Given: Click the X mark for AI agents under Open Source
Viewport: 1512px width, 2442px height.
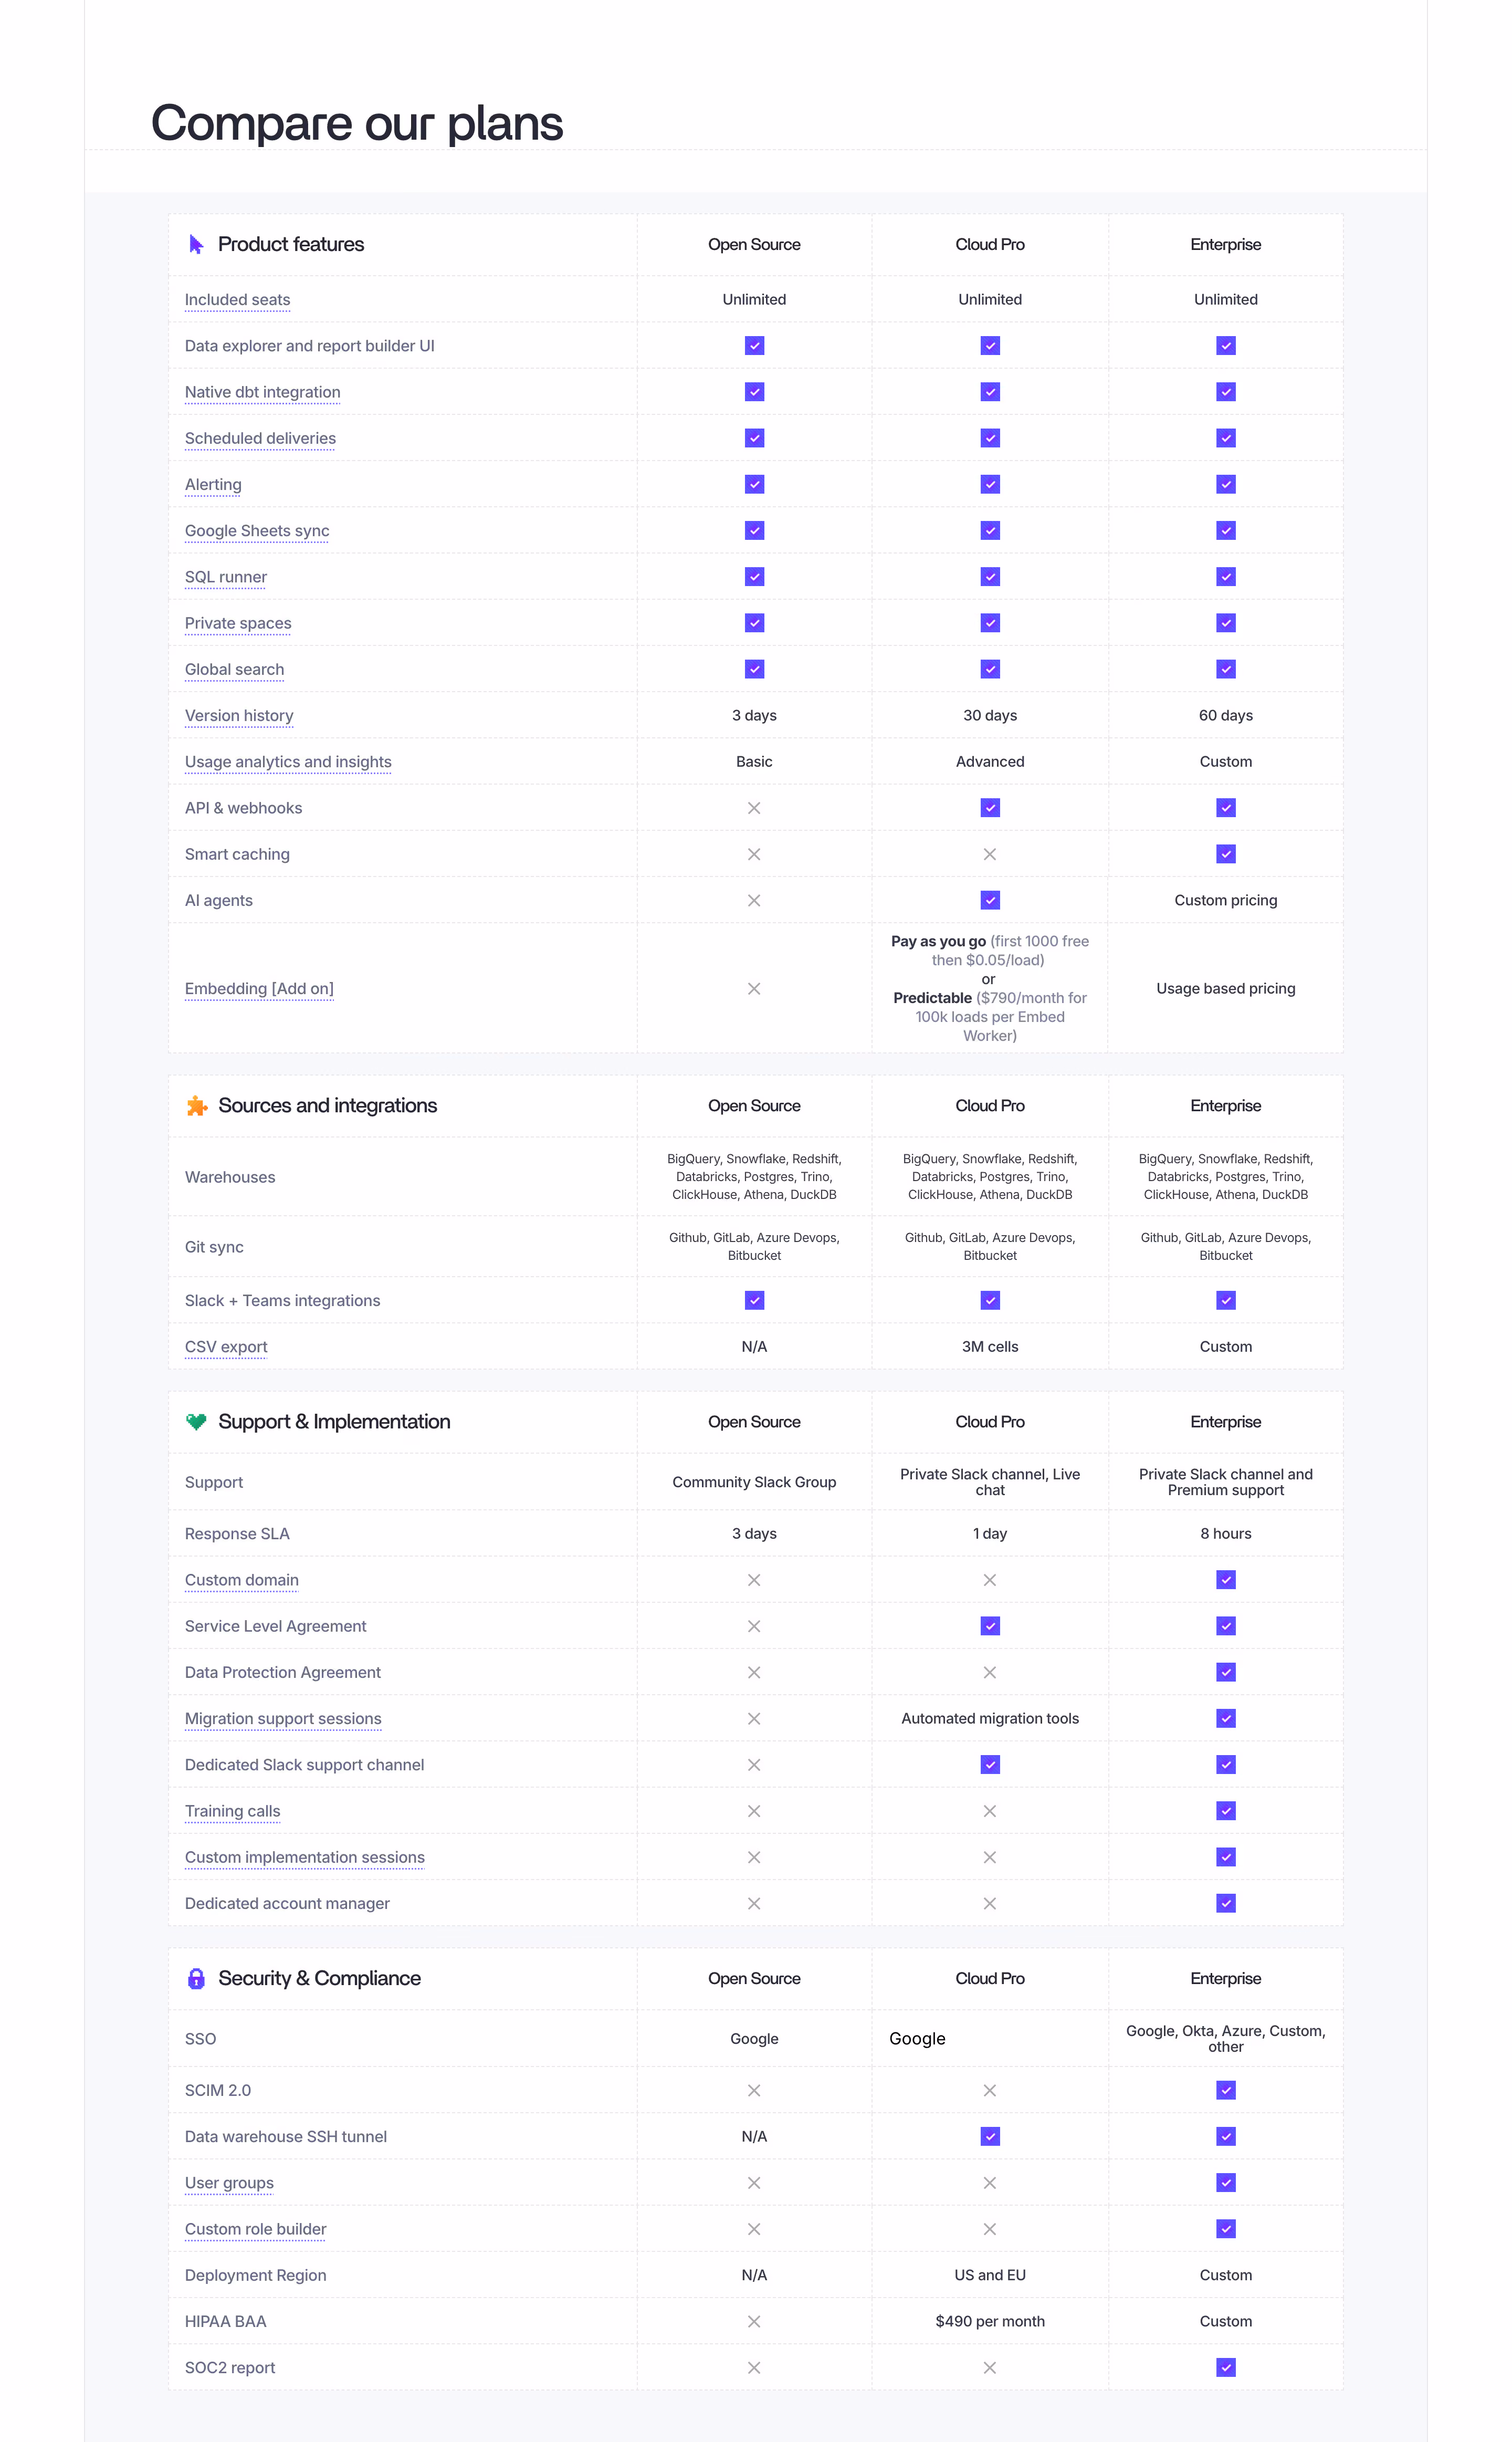Looking at the screenshot, I should (754, 900).
